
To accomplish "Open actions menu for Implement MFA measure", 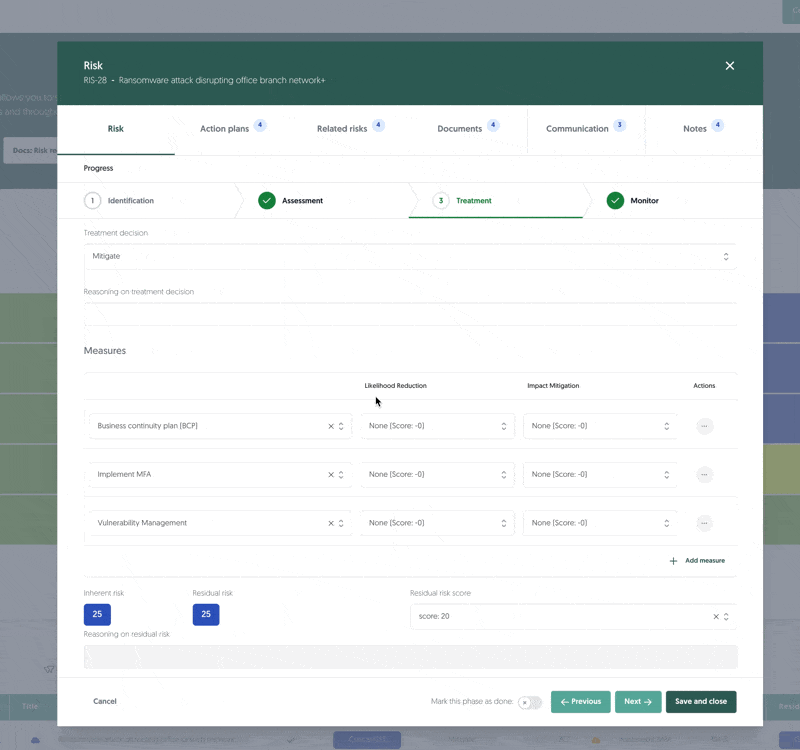I will (x=704, y=475).
